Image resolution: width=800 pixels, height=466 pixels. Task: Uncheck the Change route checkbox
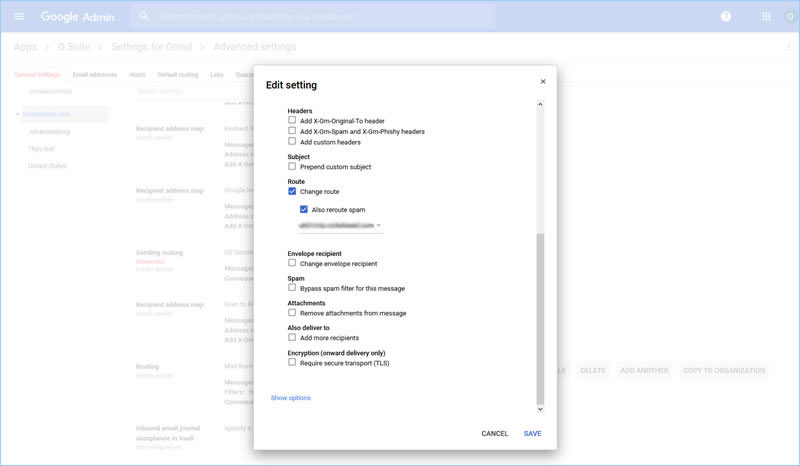[x=292, y=191]
